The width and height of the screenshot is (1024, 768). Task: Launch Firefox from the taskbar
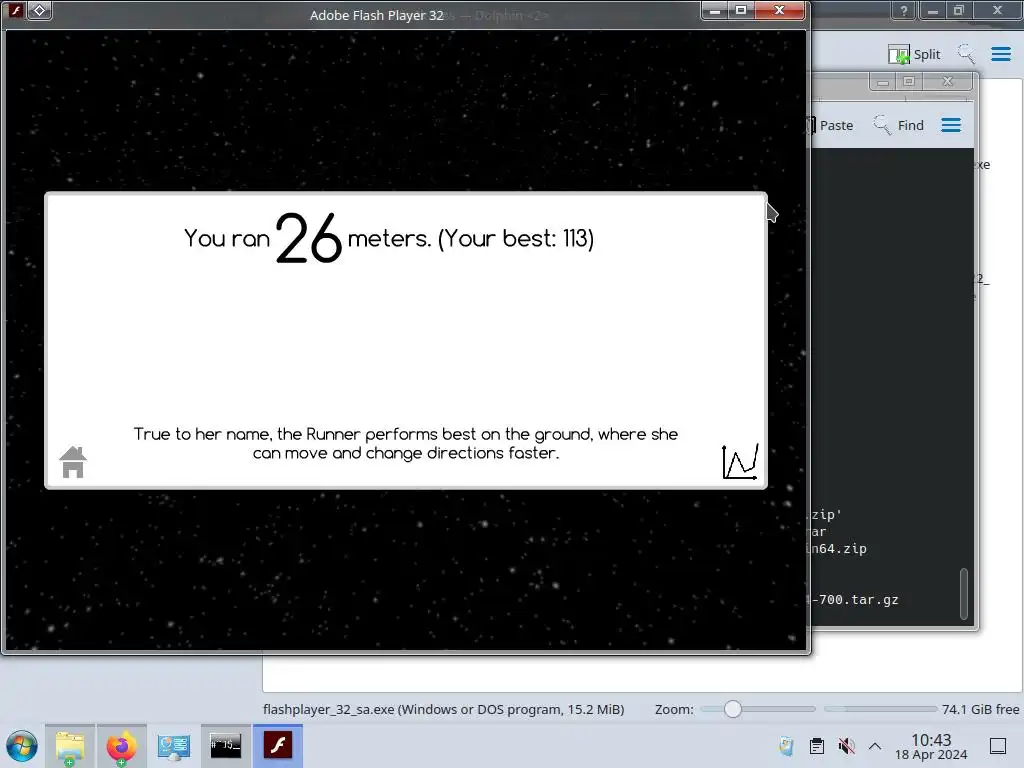(x=121, y=746)
